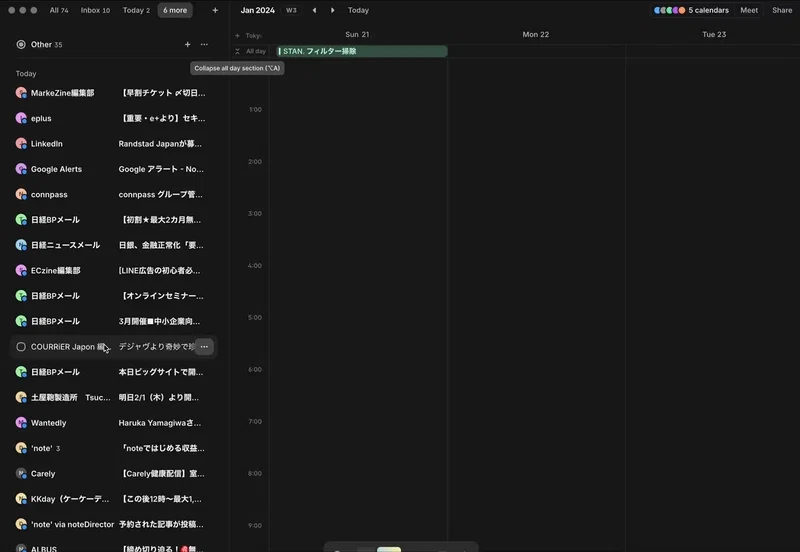Viewport: 800px width, 552px height.
Task: Open Wantedly Haruka Yamagiwa email
Action: click(x=114, y=423)
